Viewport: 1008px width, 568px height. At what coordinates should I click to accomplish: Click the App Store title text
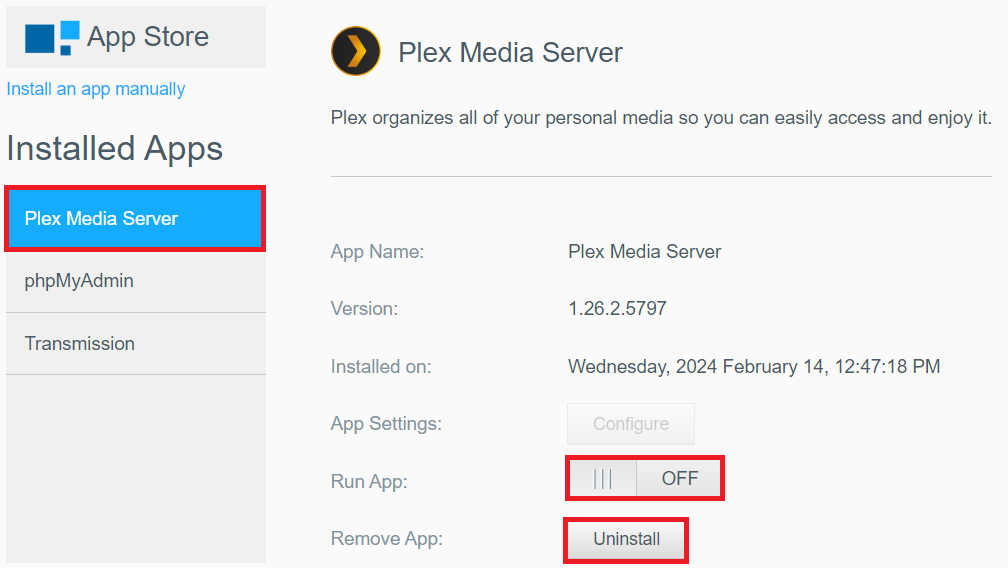point(148,37)
